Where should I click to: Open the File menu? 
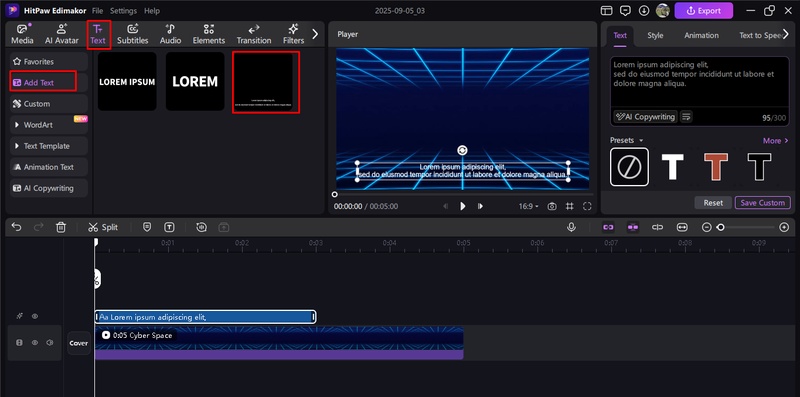[x=97, y=11]
